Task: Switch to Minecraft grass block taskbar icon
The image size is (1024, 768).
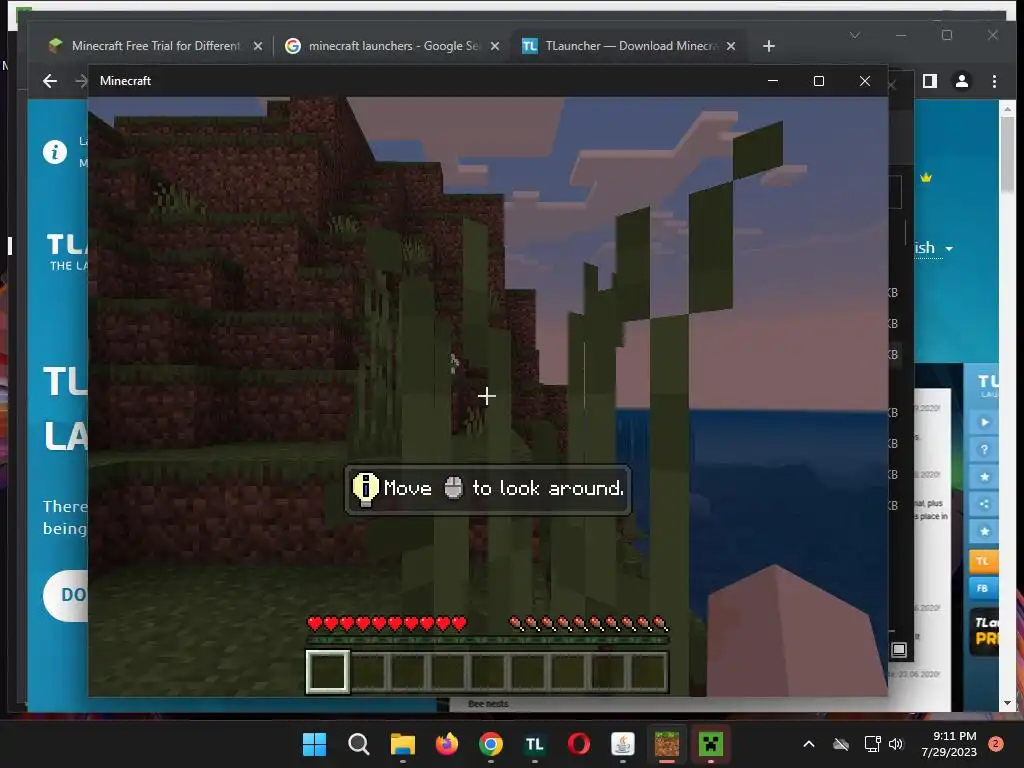Action: [x=667, y=744]
